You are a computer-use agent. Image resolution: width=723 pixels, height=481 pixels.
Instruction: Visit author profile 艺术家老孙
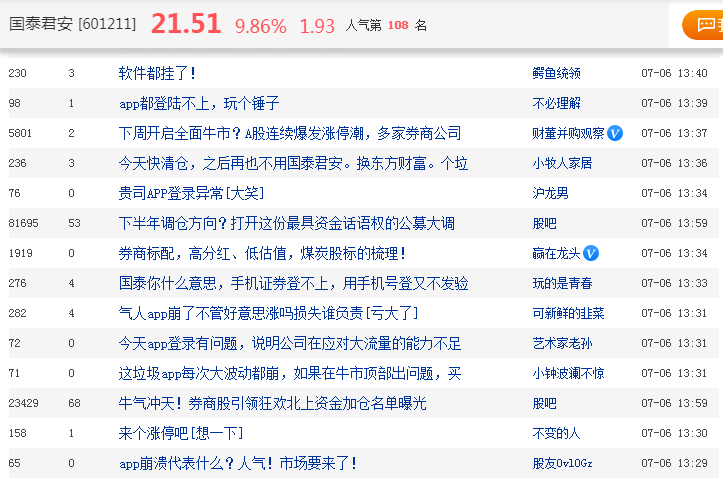click(x=562, y=343)
